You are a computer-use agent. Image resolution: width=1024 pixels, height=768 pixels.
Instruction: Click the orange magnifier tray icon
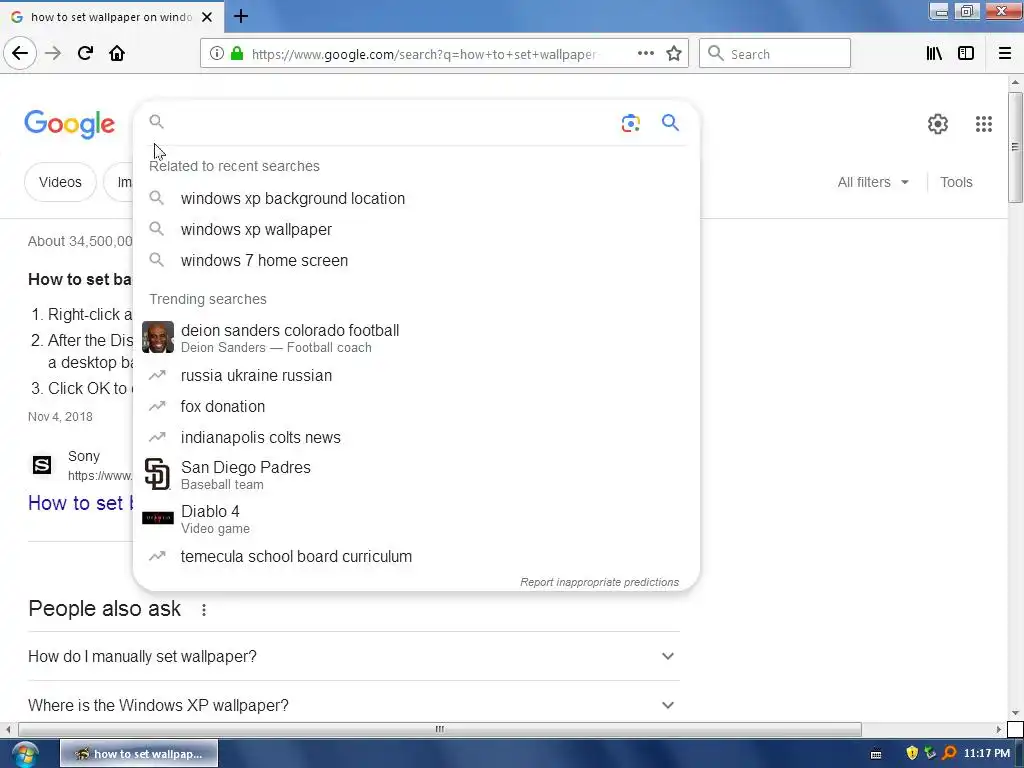coord(949,753)
